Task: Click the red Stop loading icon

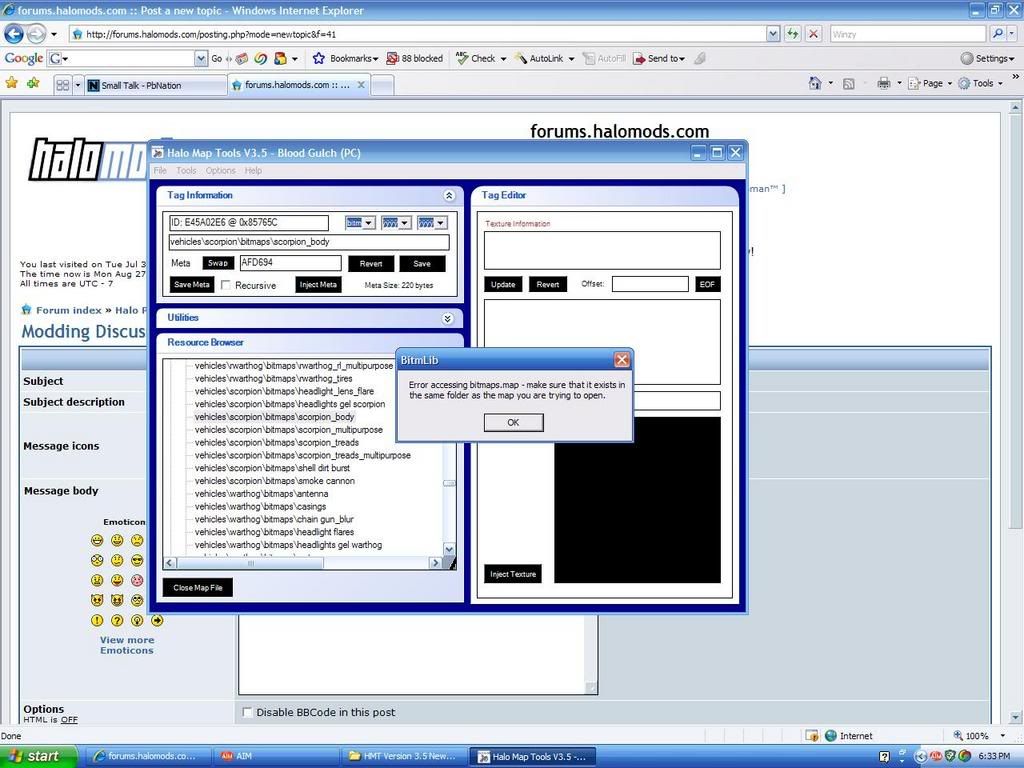Action: coord(813,34)
